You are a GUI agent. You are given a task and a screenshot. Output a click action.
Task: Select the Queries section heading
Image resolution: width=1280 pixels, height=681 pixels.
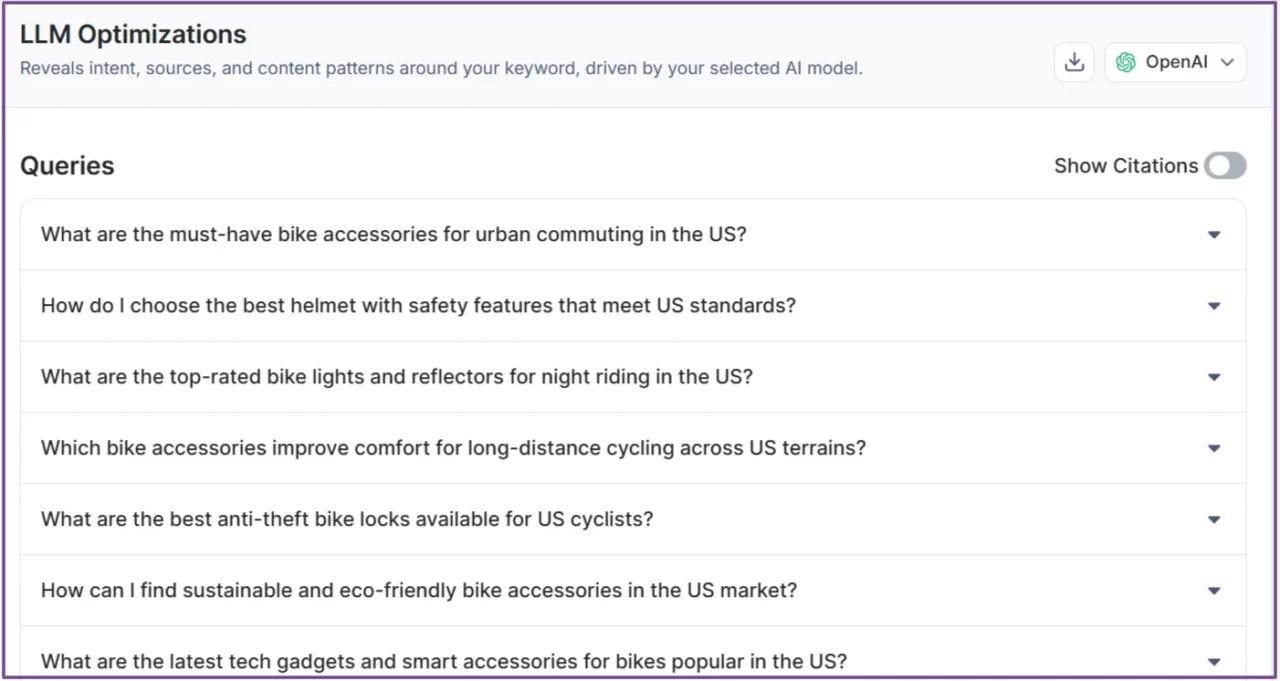click(66, 165)
